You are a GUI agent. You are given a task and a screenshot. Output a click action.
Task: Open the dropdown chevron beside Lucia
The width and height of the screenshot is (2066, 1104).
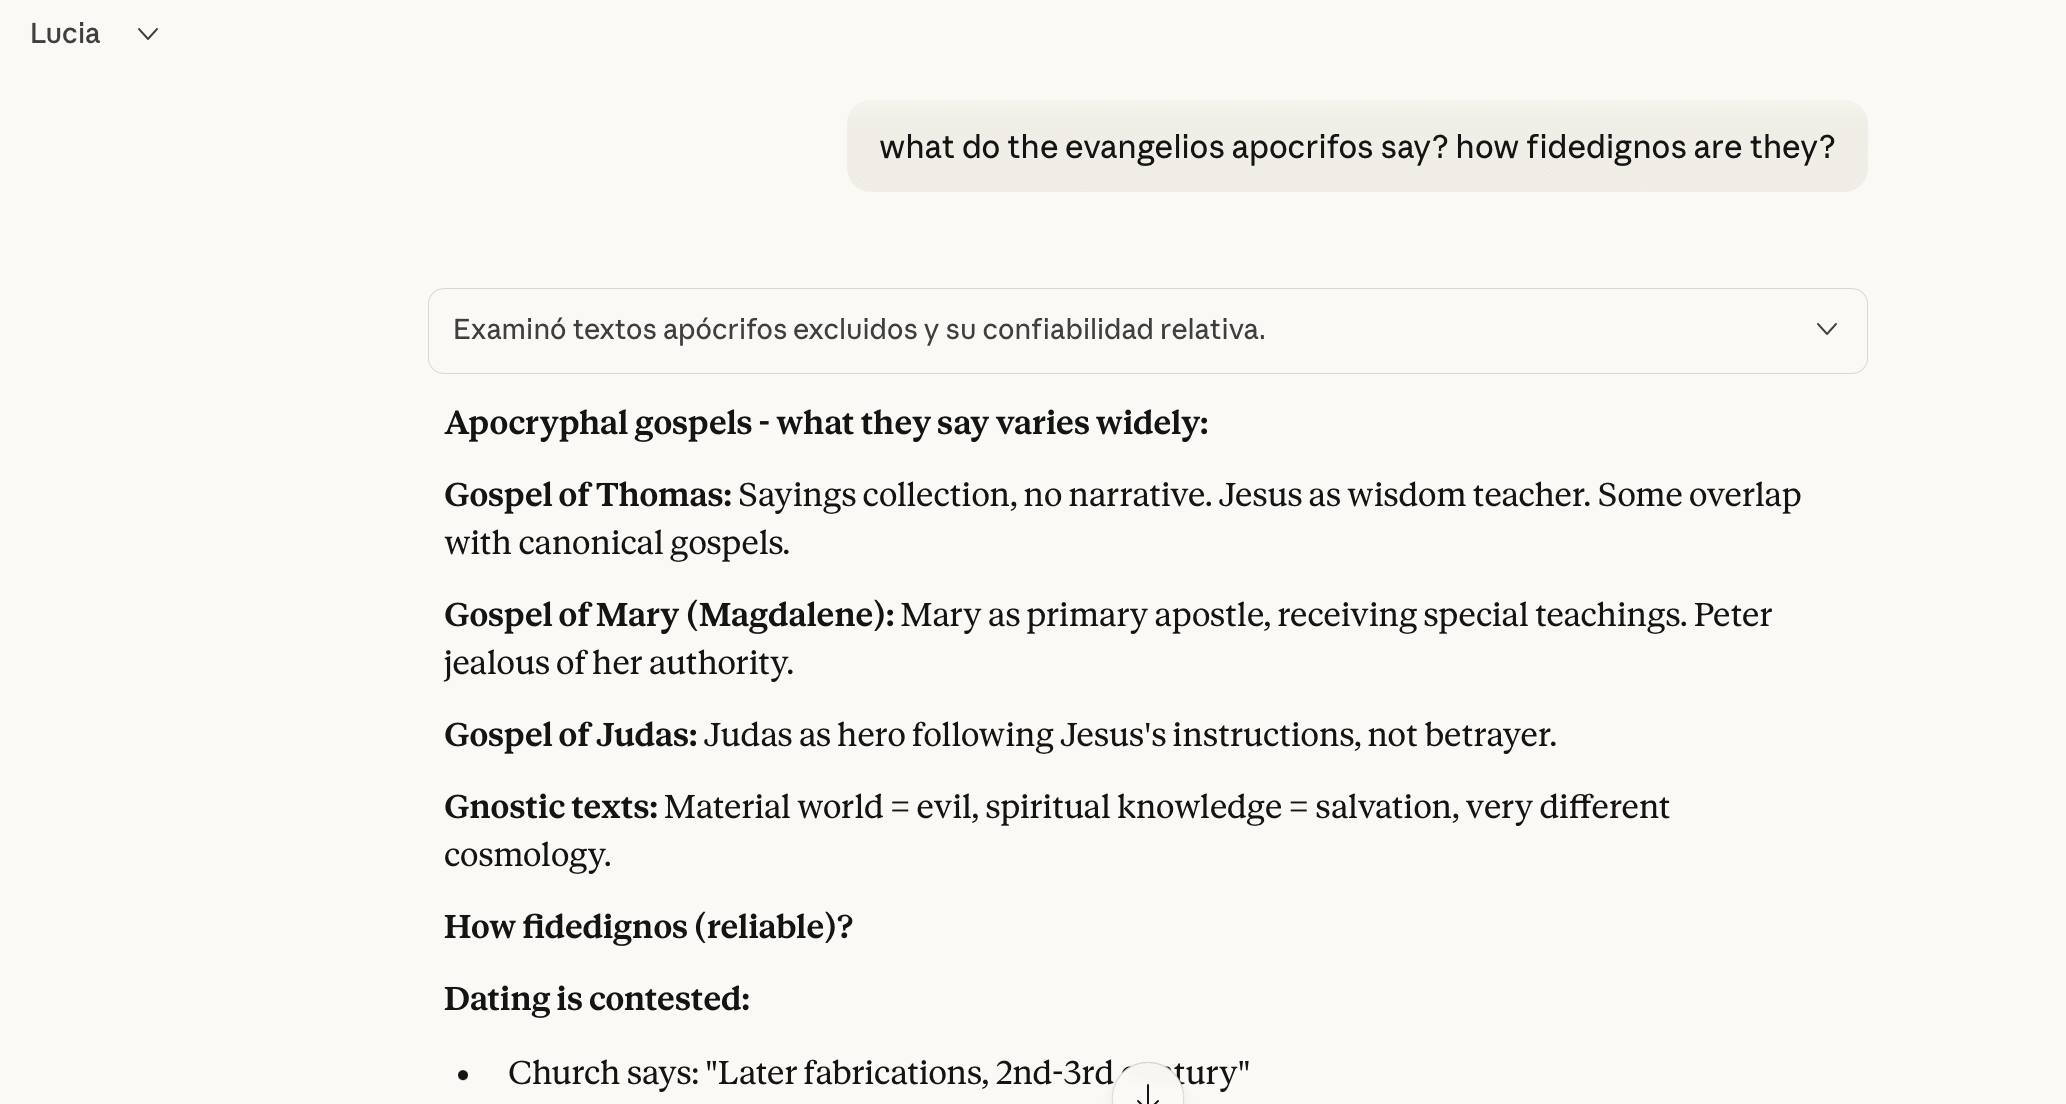coord(148,34)
